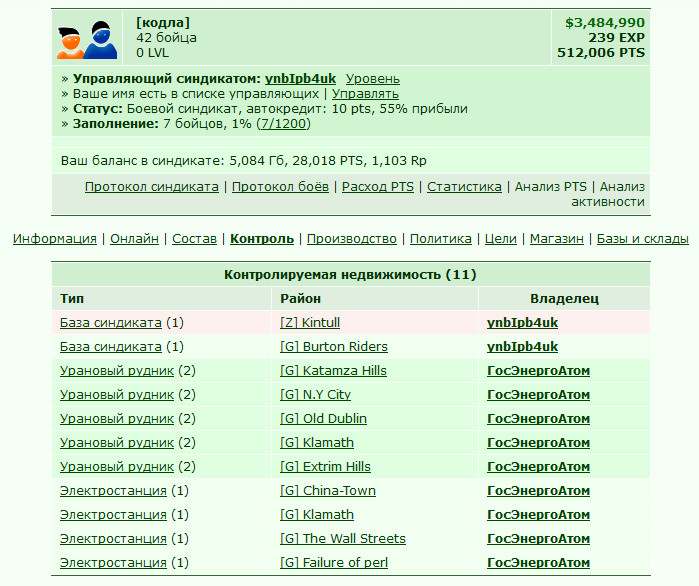Open ГосЭнергоАтом owner in Katamza Hills row

539,371
